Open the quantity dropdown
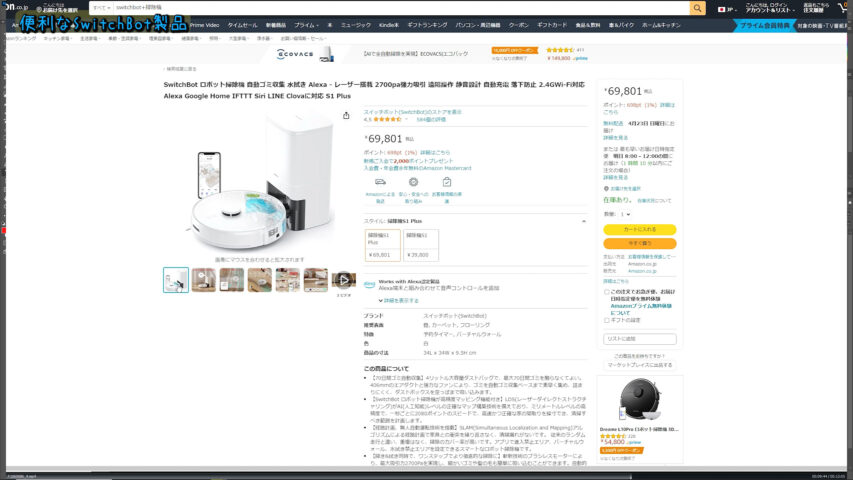The height and width of the screenshot is (480, 853). pos(624,214)
